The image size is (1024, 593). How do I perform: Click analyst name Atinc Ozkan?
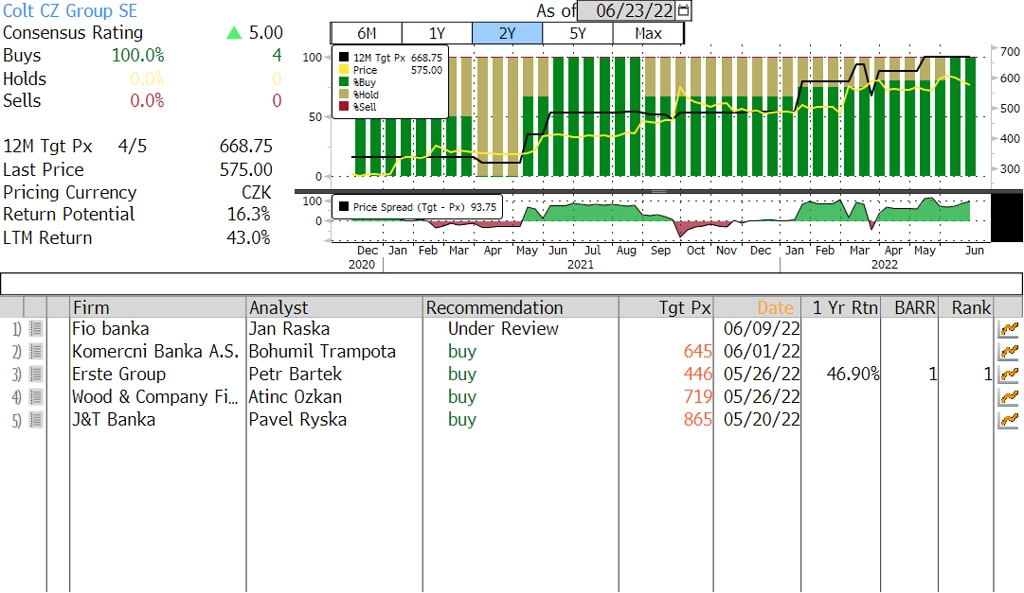tap(295, 396)
